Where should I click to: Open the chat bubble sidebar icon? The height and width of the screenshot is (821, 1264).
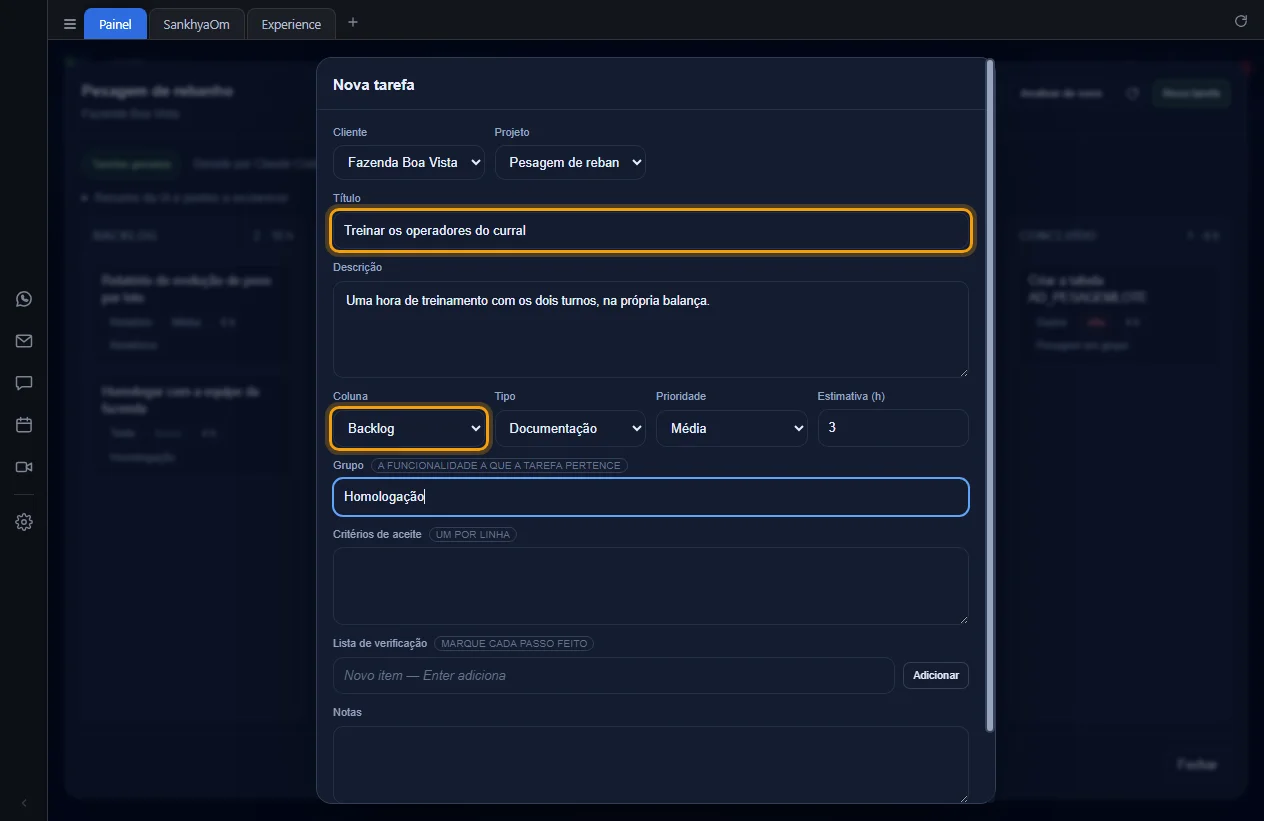click(24, 383)
